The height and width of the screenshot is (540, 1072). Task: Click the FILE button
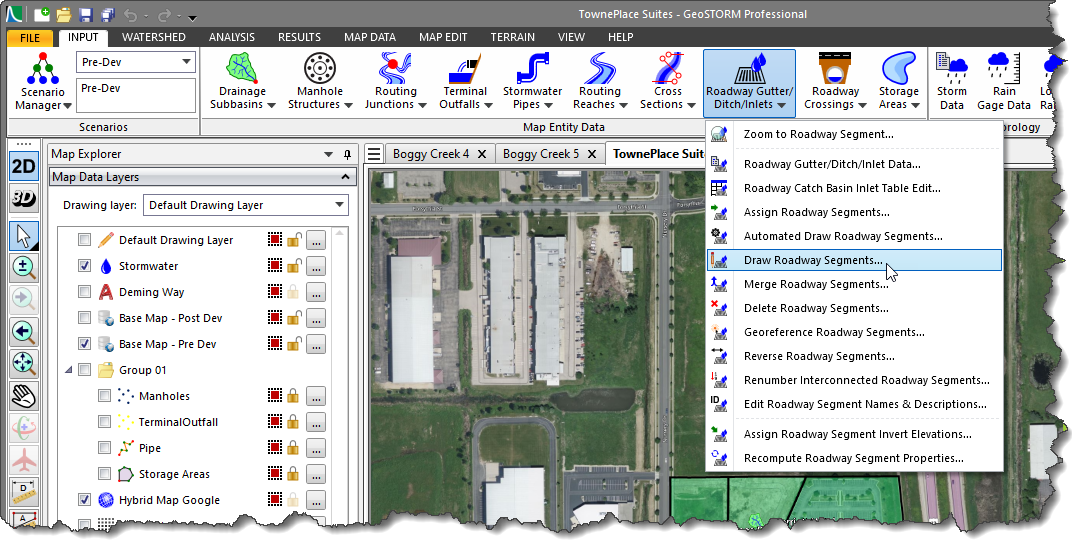(30, 38)
